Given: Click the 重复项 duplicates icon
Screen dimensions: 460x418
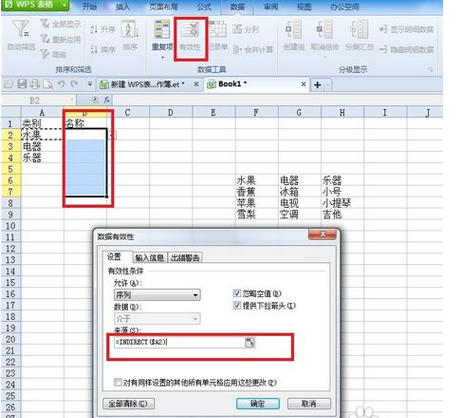Looking at the screenshot, I should point(162,29).
